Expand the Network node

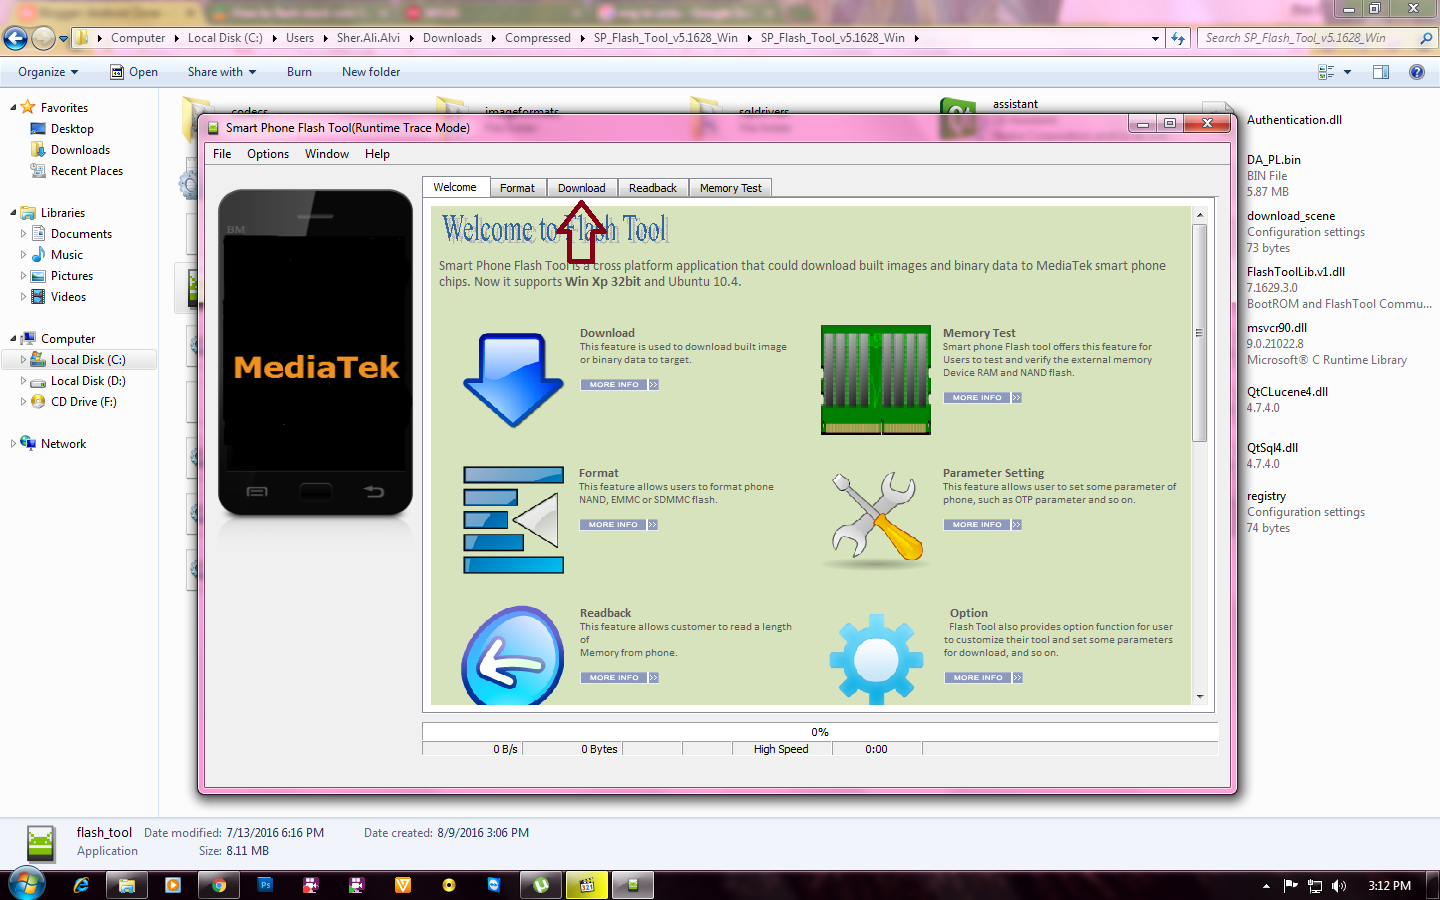pos(13,444)
